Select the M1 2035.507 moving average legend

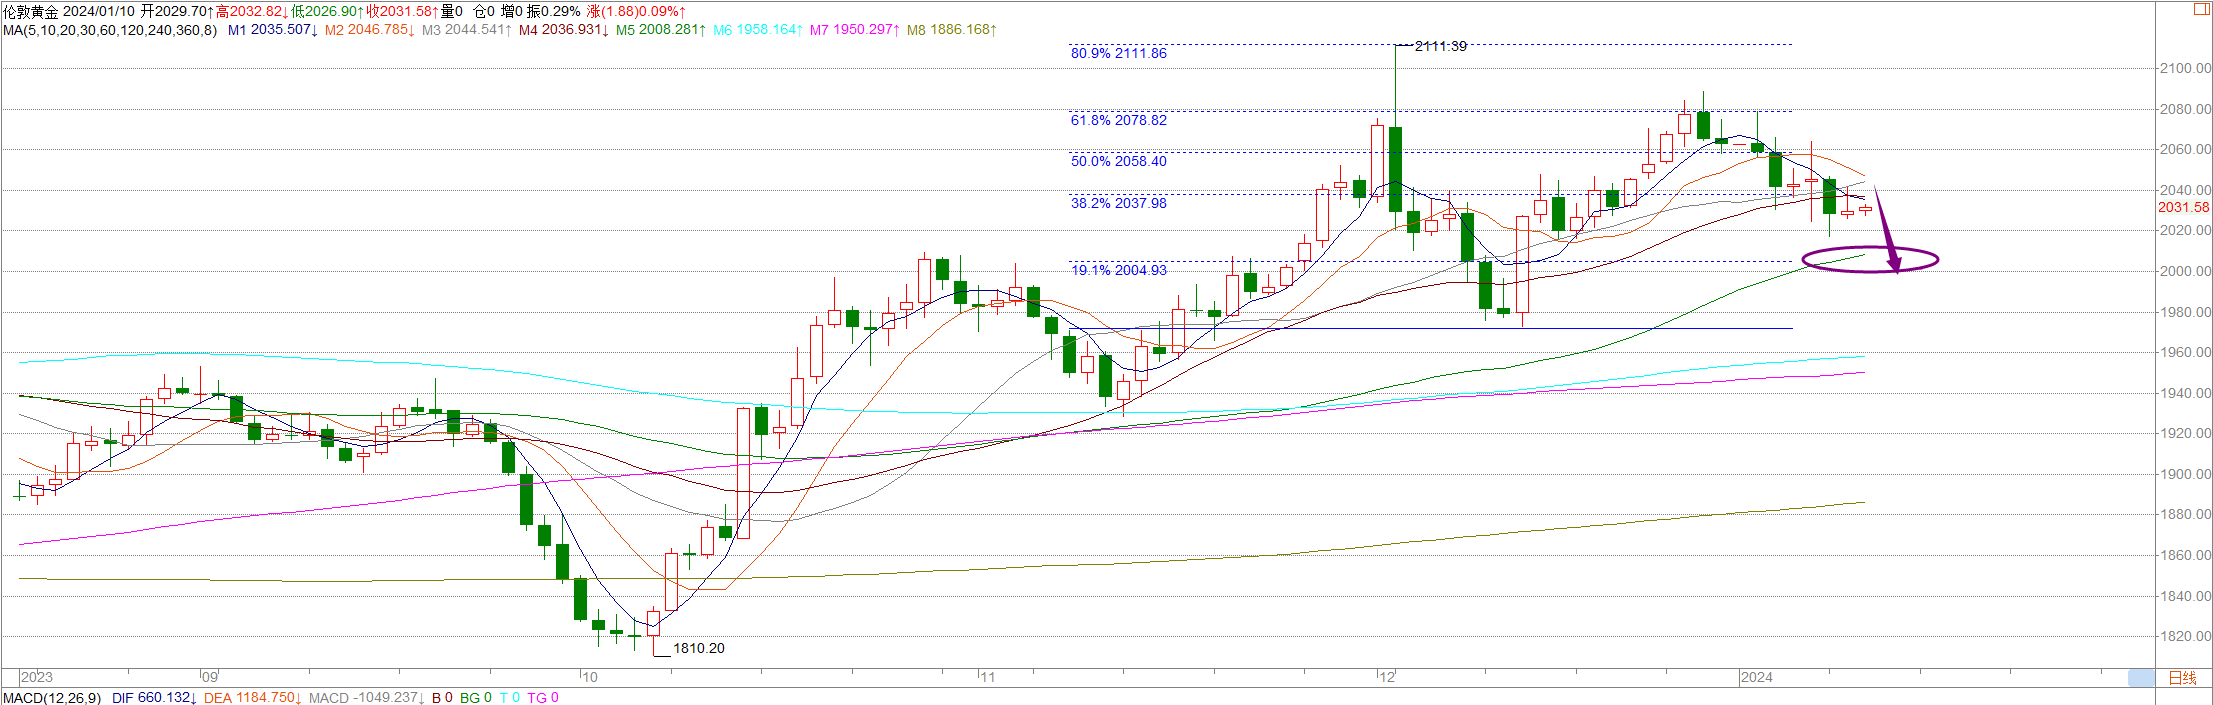(272, 30)
